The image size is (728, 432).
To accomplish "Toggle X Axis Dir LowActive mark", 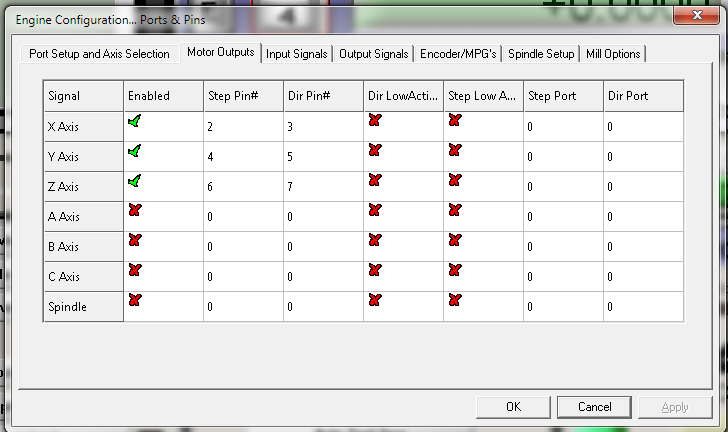I will pyautogui.click(x=375, y=121).
